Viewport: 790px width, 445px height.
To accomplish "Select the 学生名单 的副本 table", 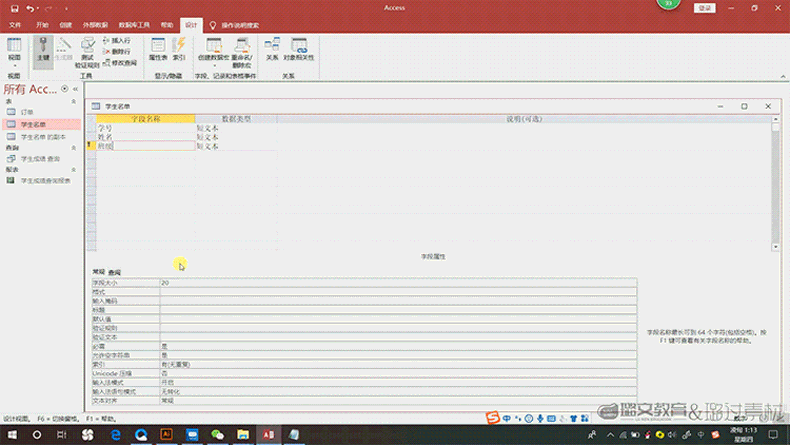I will (x=41, y=137).
